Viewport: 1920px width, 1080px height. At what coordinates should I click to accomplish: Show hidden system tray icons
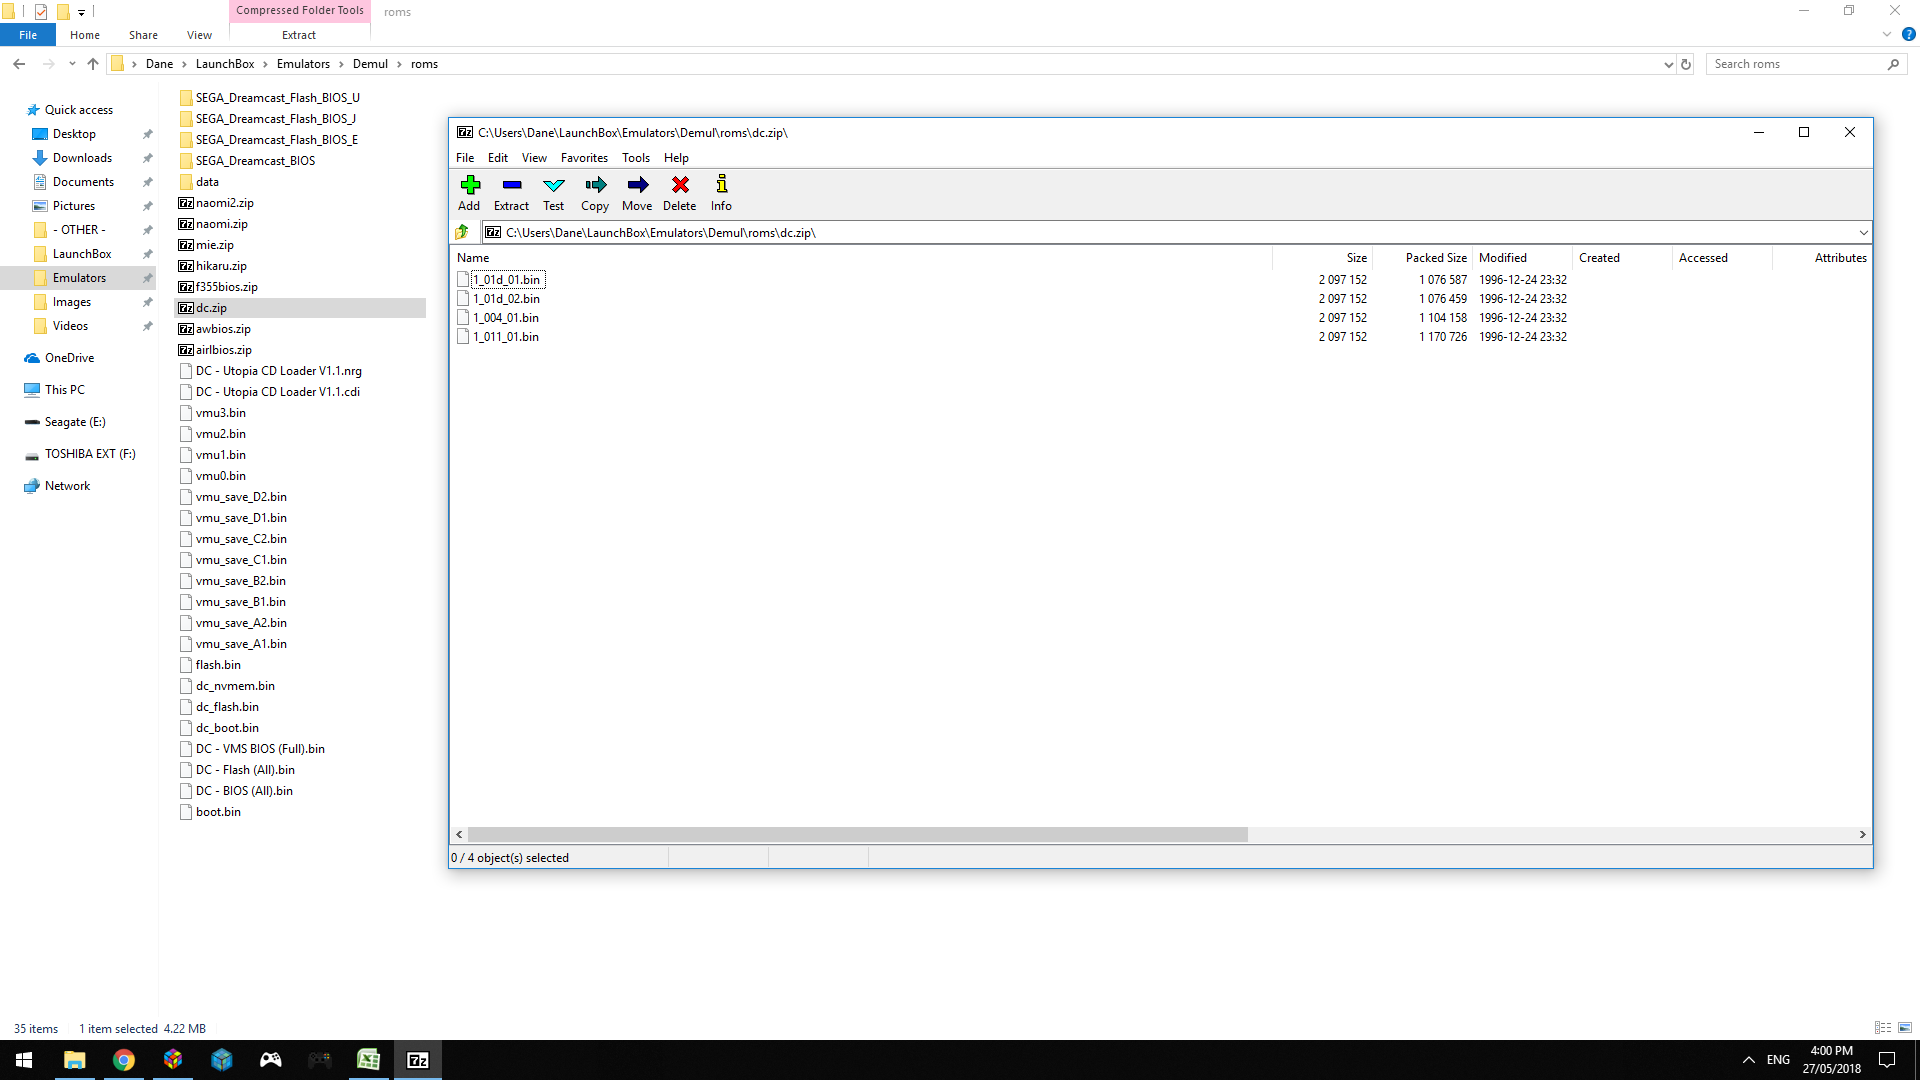[x=1748, y=1060]
